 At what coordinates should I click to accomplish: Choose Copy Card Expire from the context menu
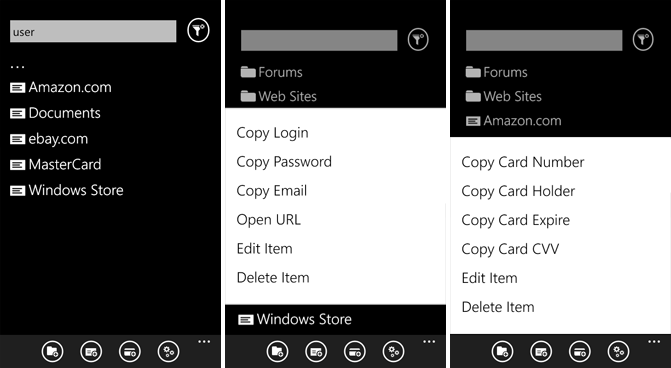516,220
